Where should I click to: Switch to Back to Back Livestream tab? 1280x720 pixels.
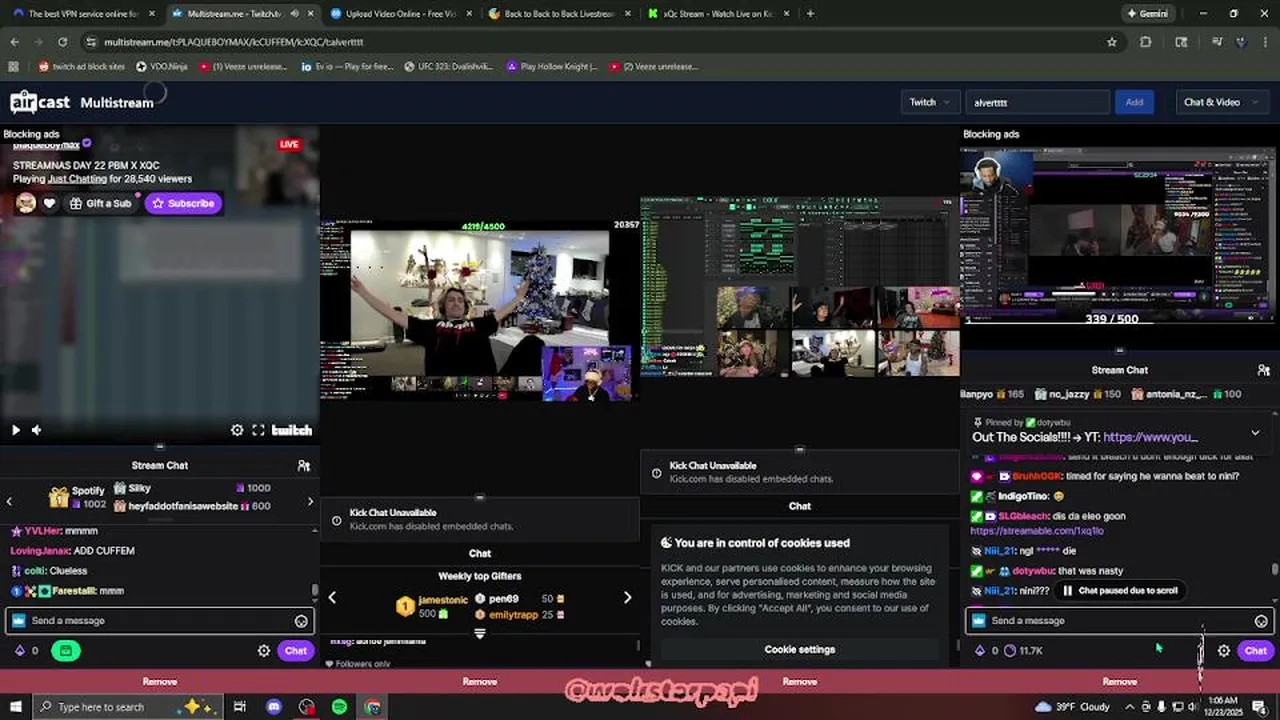tap(558, 14)
